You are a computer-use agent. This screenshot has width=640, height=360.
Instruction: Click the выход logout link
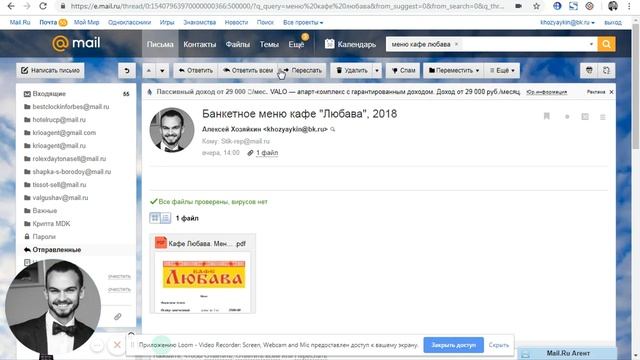click(613, 22)
